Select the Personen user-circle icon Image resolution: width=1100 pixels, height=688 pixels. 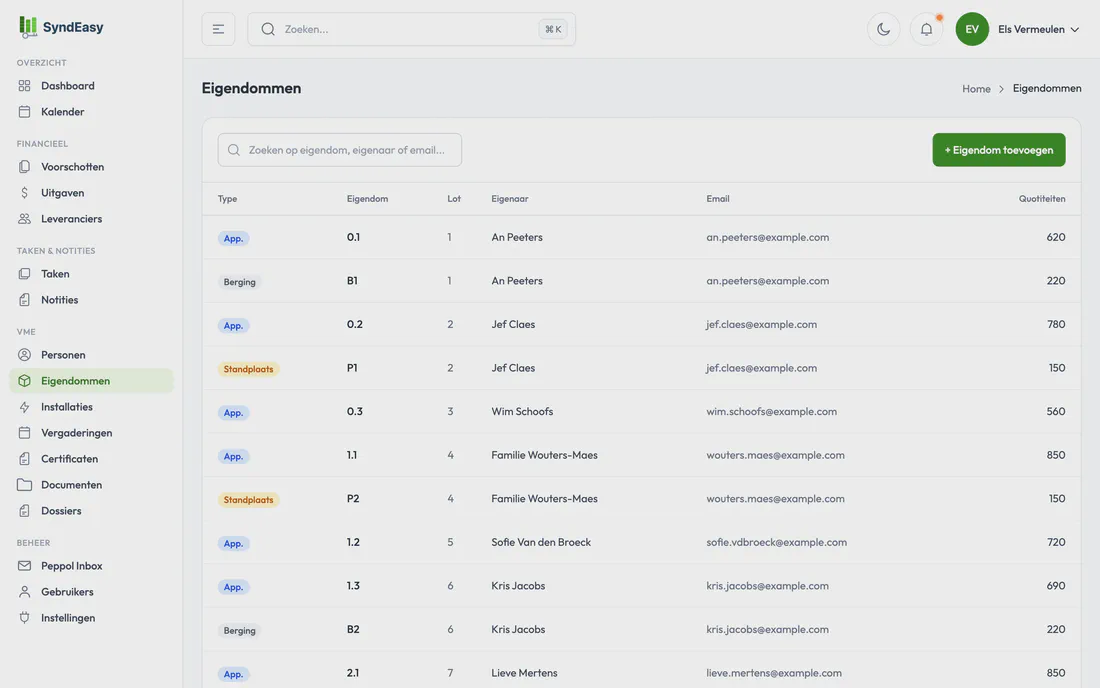[x=25, y=355]
